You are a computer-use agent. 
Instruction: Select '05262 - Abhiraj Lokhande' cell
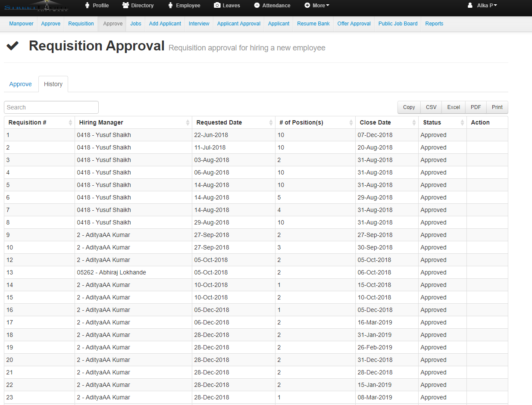point(111,272)
